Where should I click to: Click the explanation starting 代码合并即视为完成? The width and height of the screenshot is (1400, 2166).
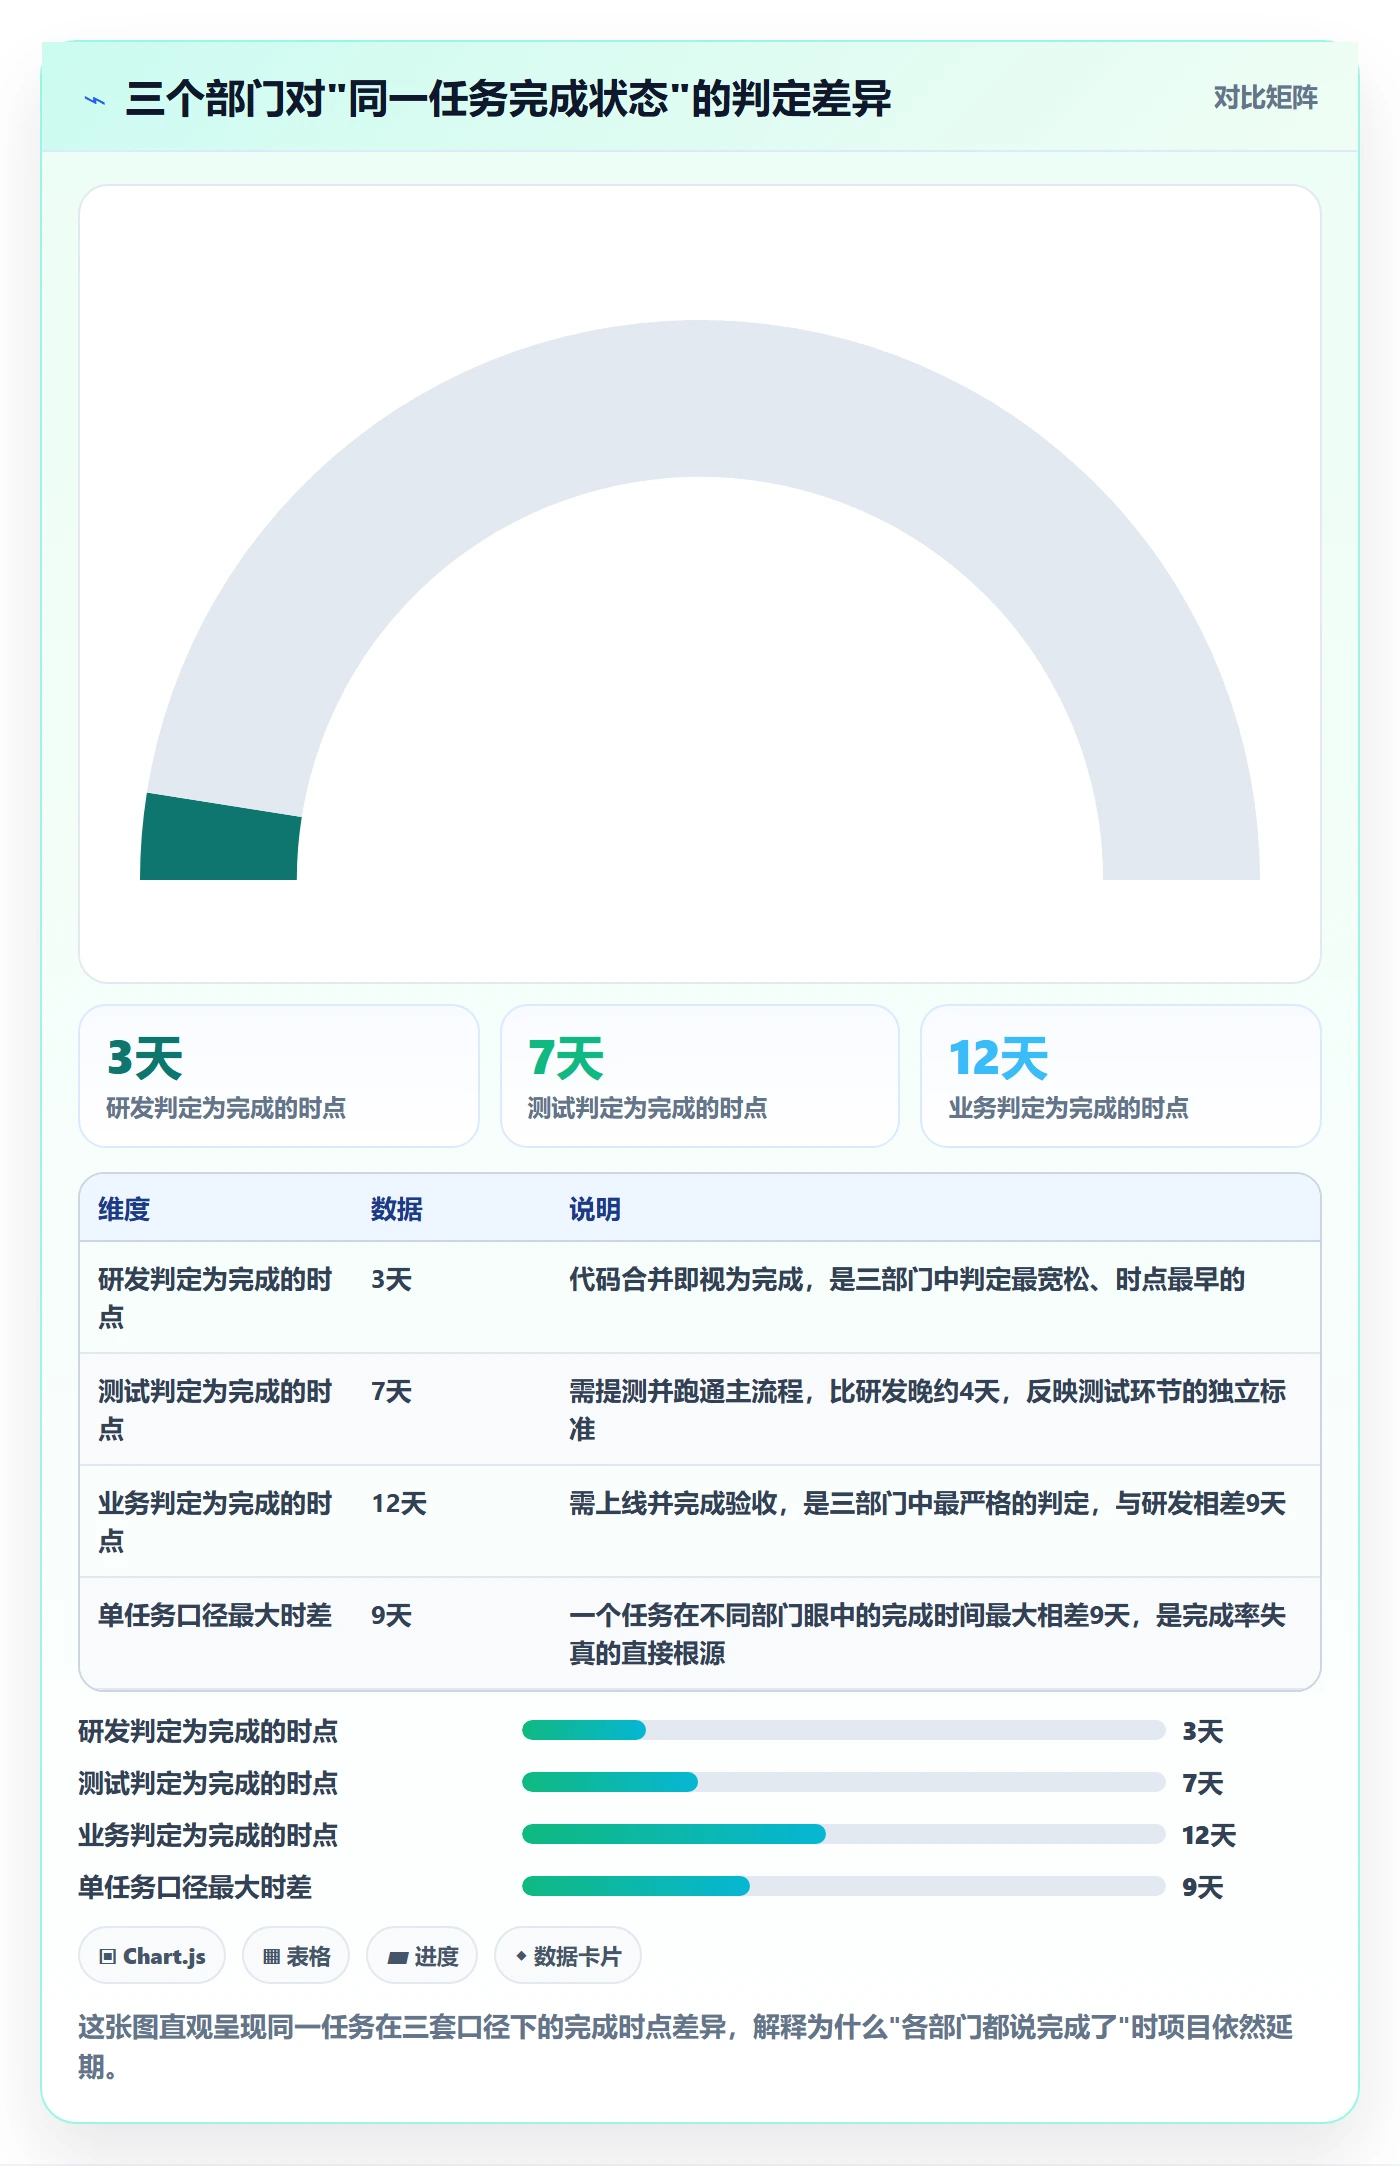907,1279
